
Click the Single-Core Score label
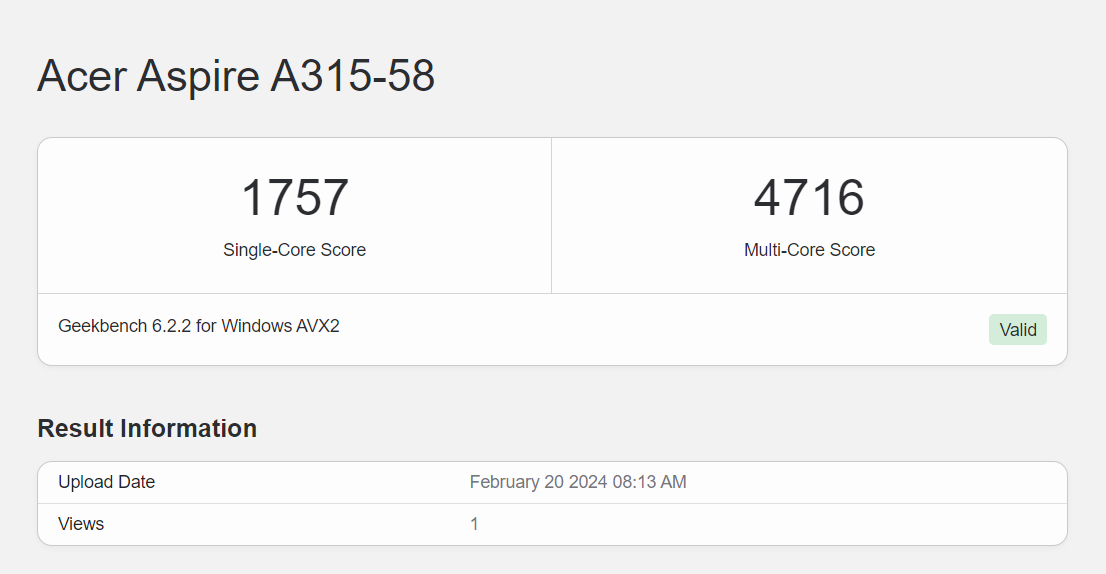pos(295,250)
